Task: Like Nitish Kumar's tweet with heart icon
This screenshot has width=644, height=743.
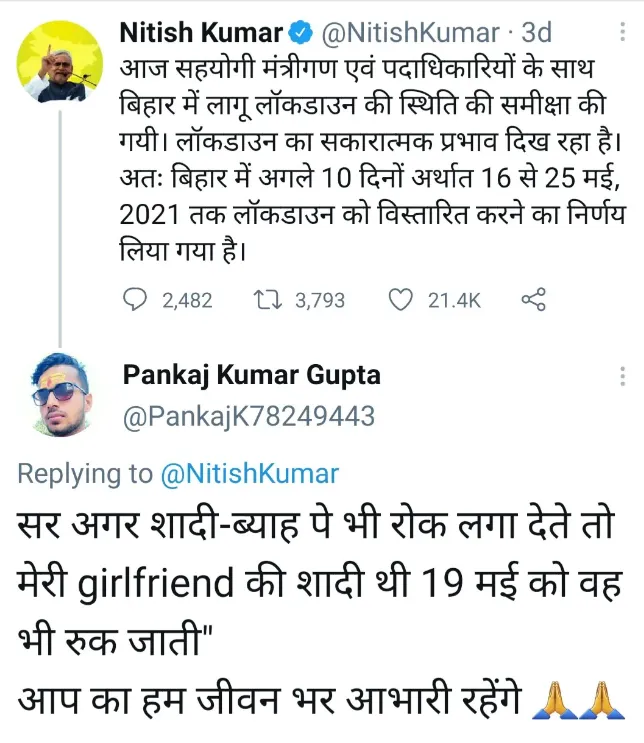Action: click(401, 300)
